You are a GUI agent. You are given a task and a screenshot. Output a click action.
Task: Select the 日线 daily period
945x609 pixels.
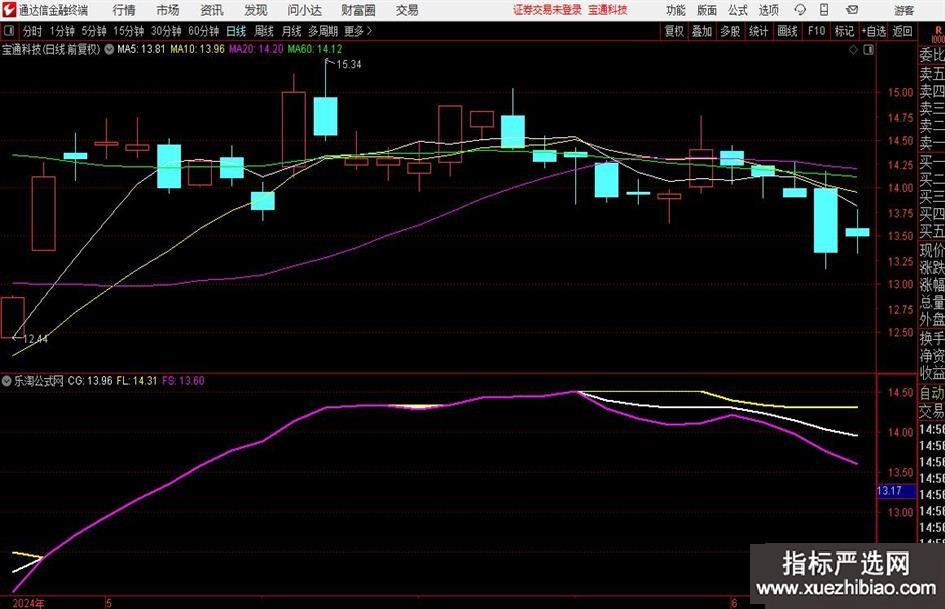pos(236,31)
